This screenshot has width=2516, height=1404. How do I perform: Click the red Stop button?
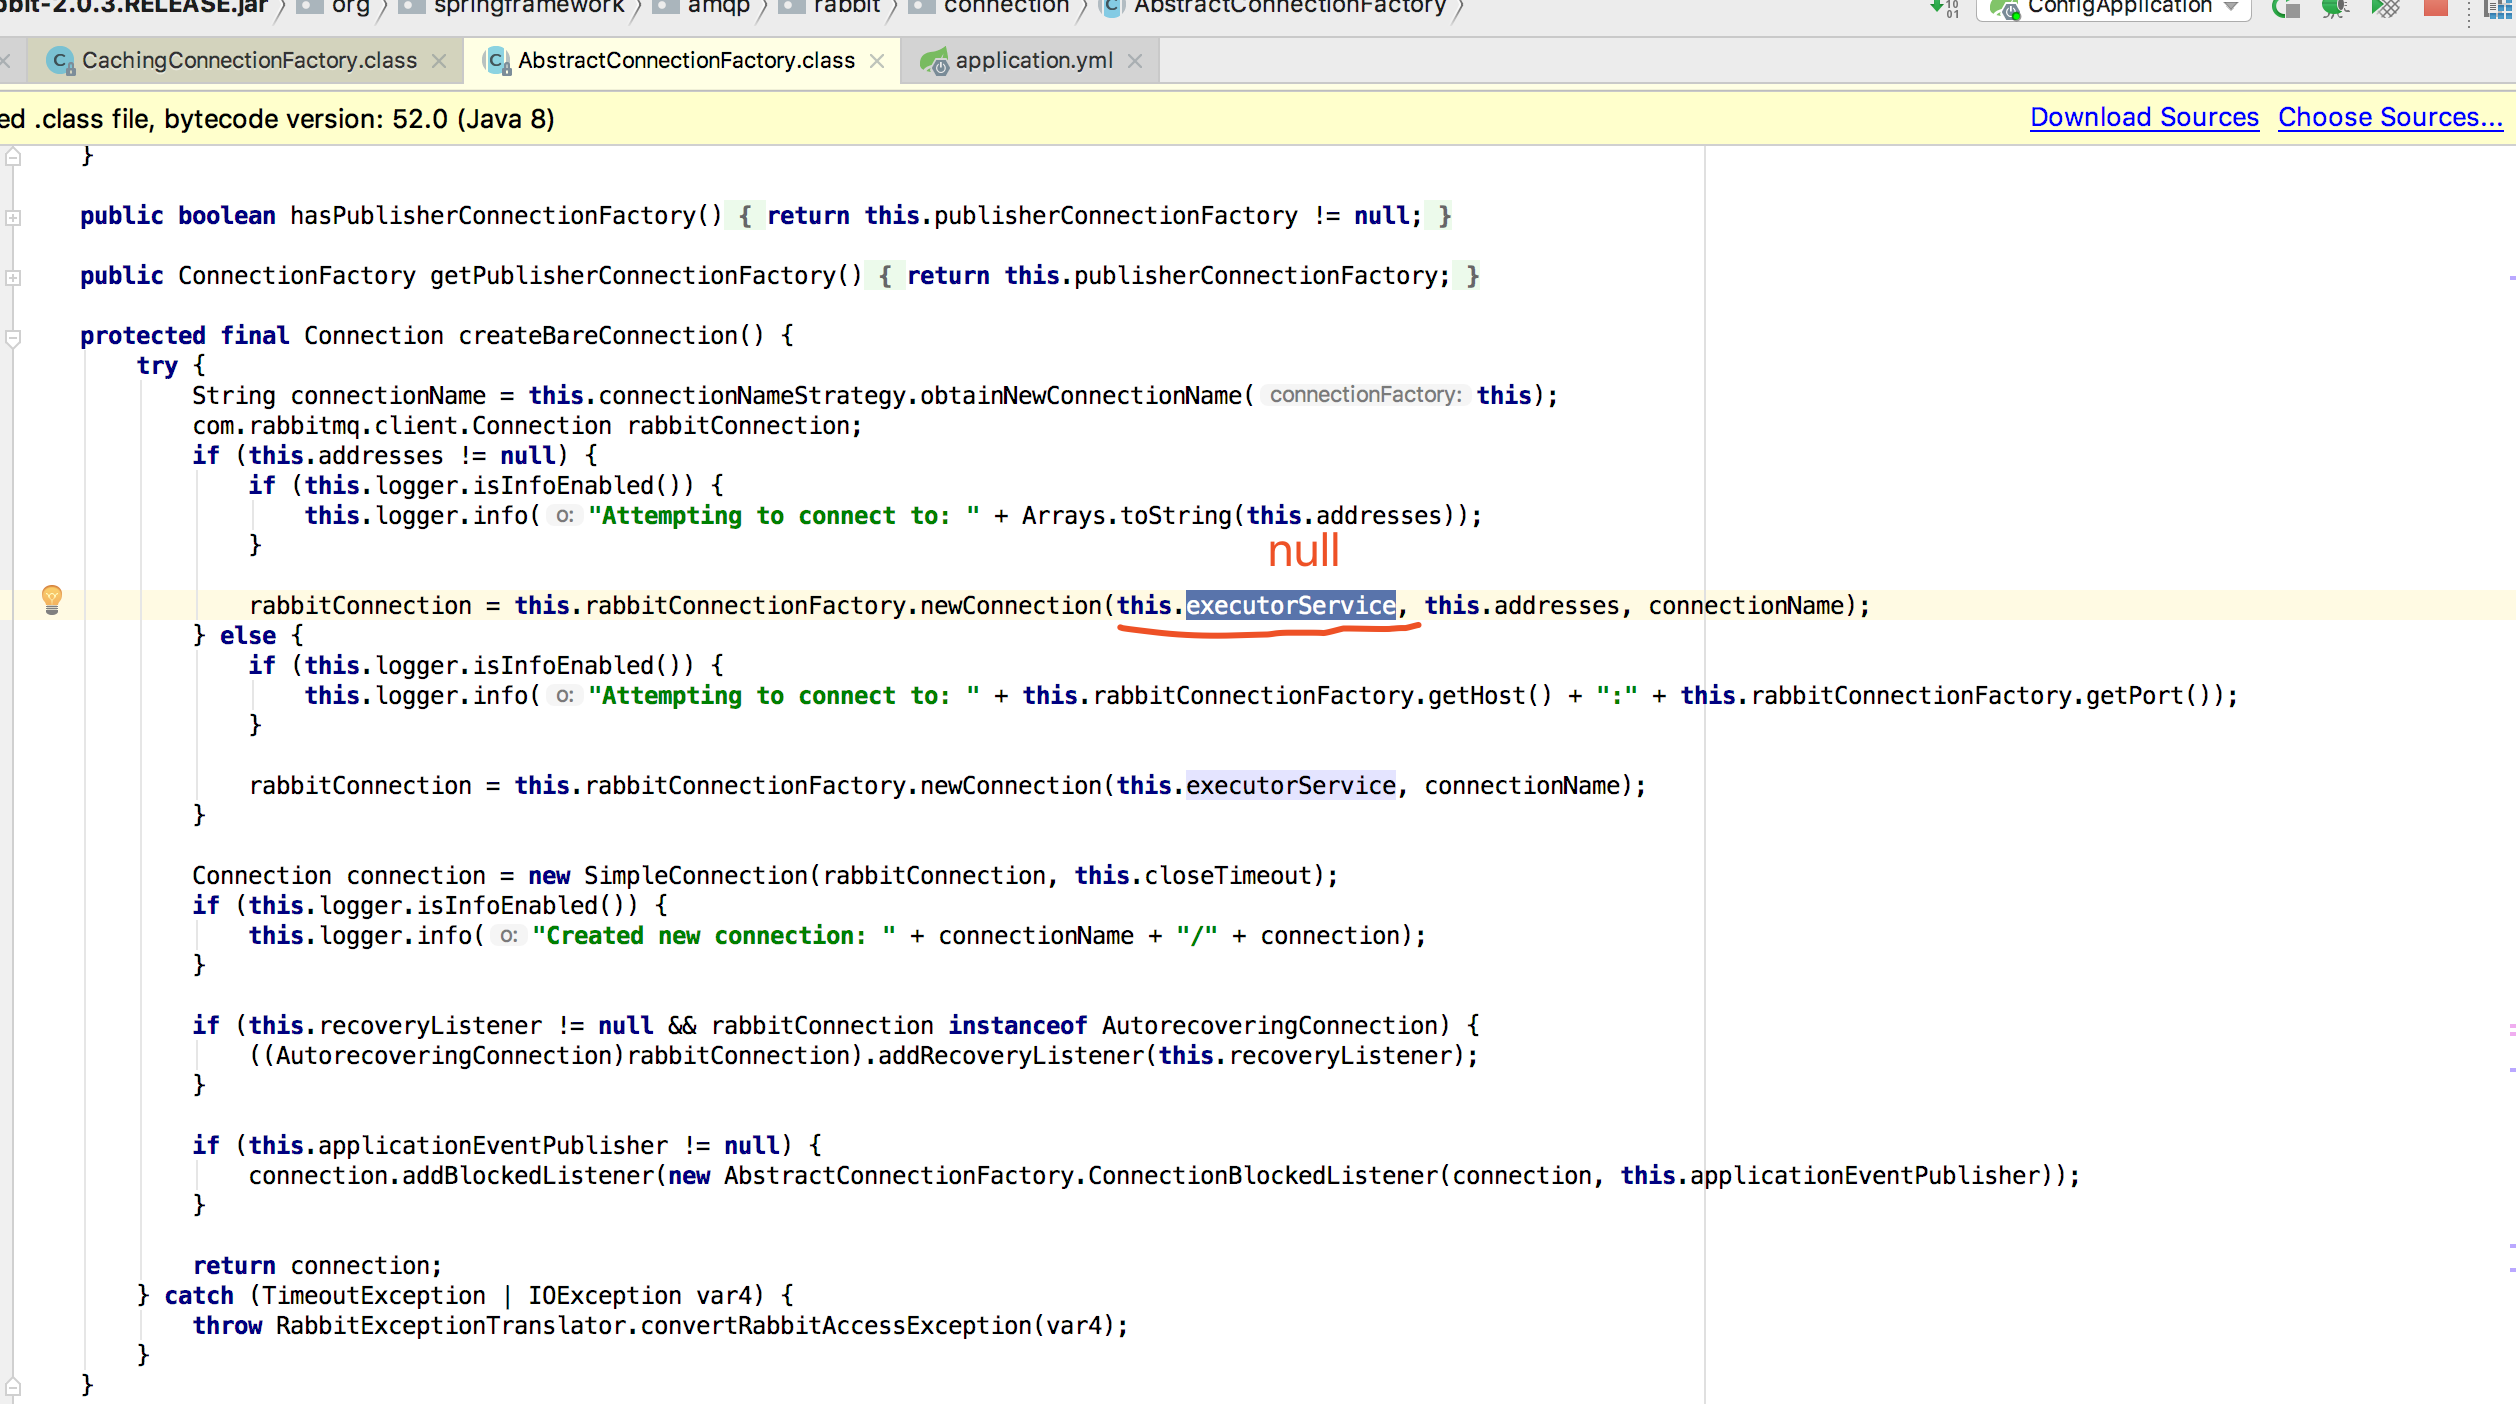pyautogui.click(x=2436, y=8)
